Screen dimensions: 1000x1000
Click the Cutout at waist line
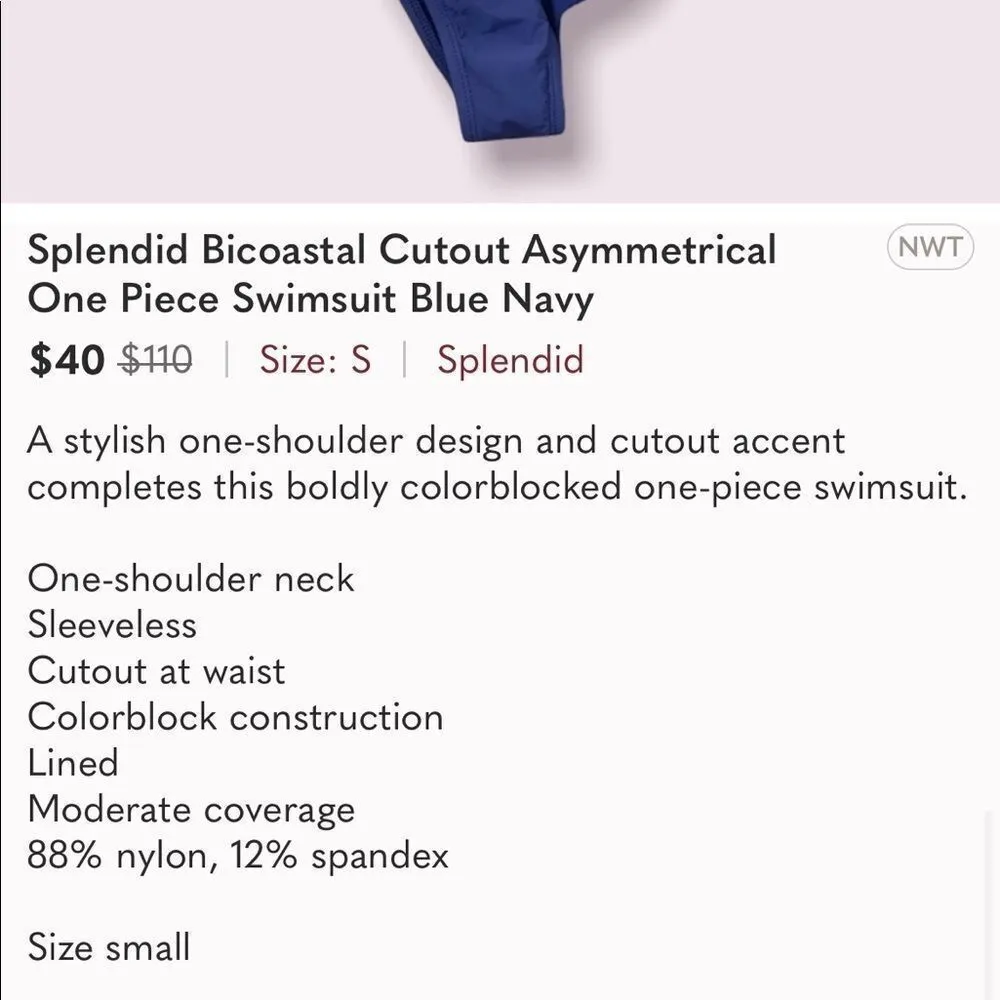tap(156, 671)
